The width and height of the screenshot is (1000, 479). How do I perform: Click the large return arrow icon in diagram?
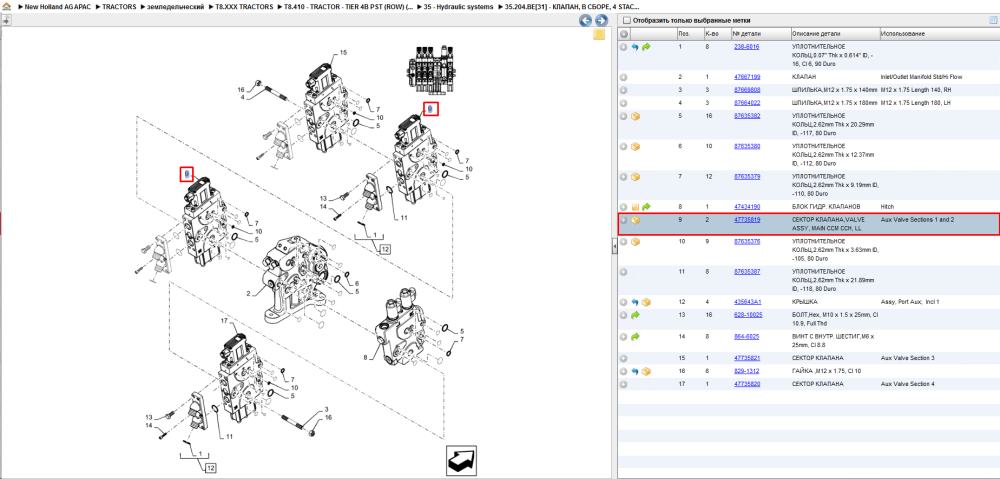pyautogui.click(x=462, y=460)
